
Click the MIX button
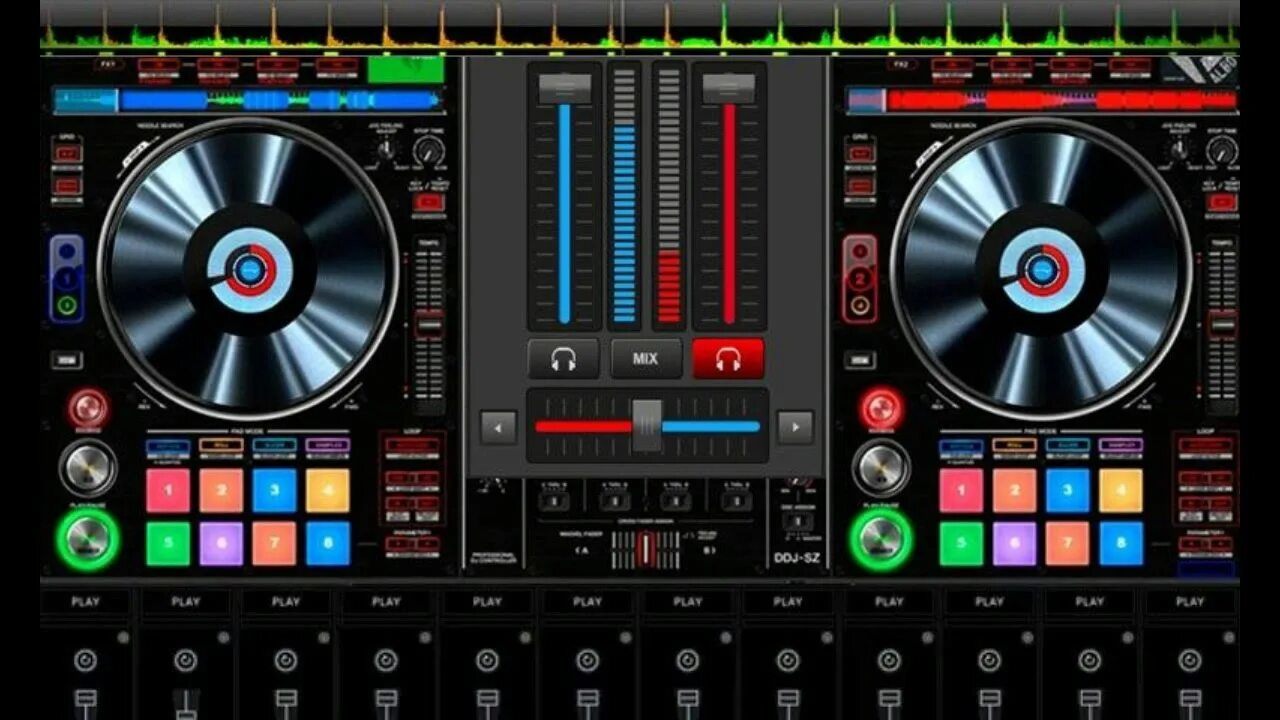click(x=646, y=359)
